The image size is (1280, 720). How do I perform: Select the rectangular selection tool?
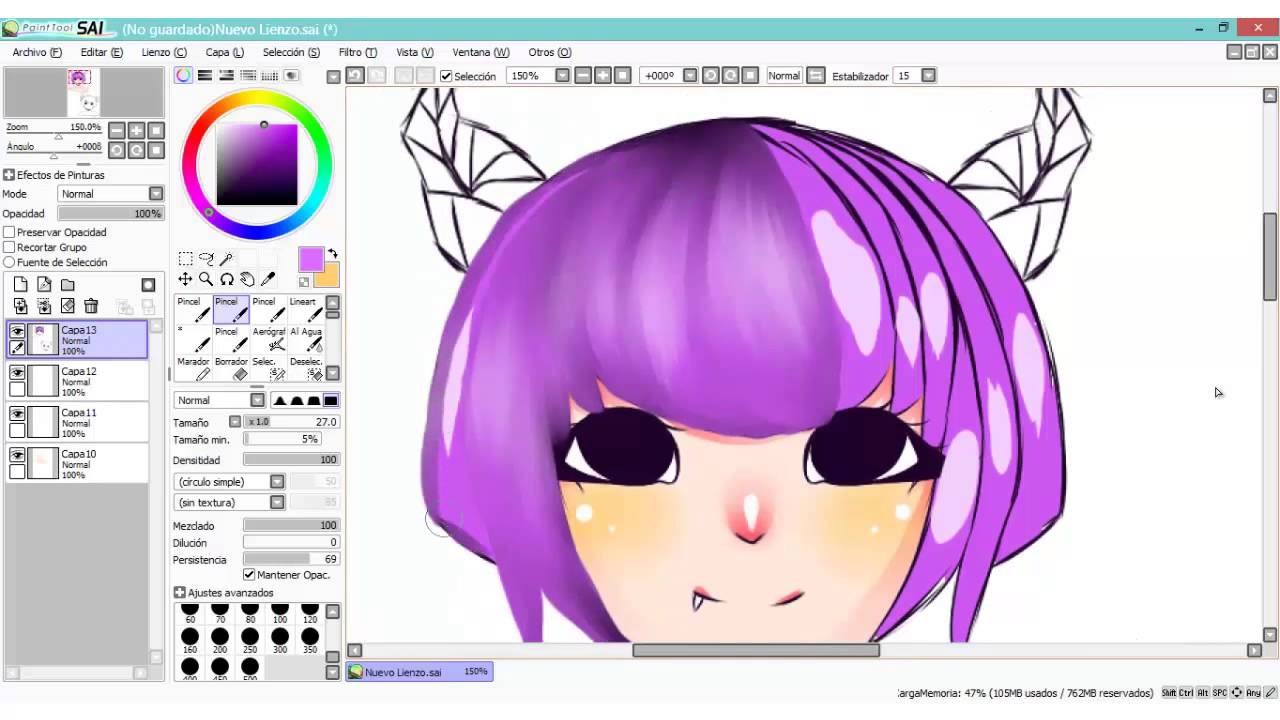(x=185, y=259)
